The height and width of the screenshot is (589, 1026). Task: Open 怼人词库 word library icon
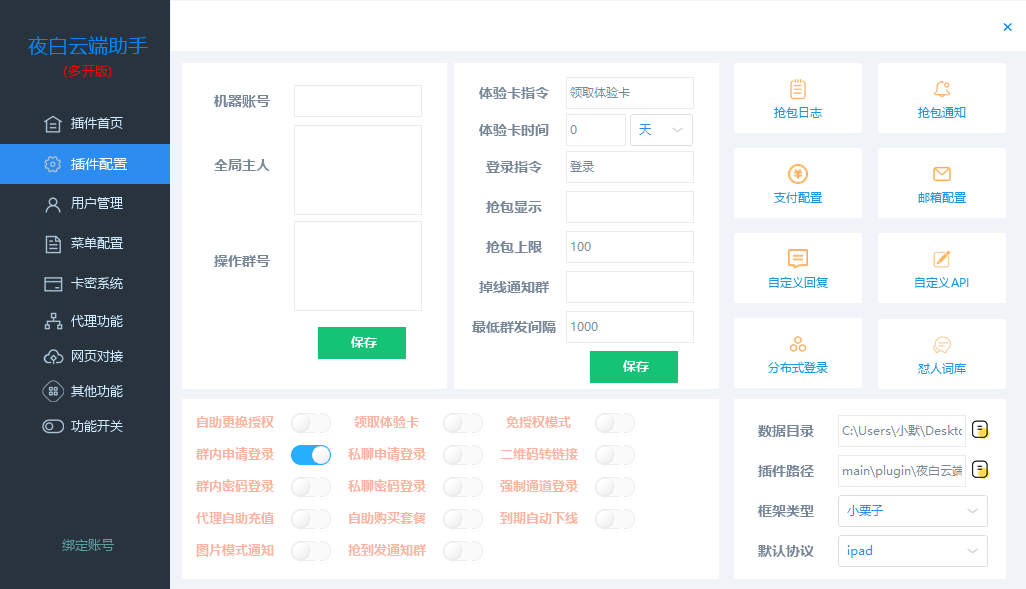pos(941,346)
